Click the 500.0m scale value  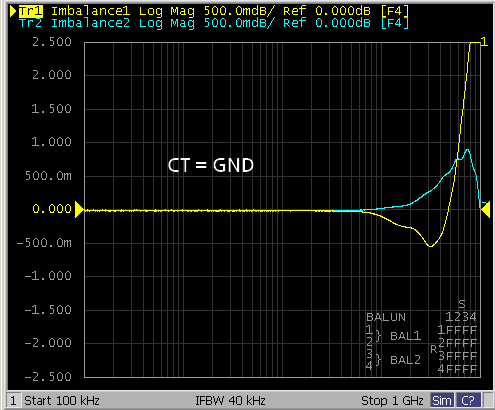pos(48,176)
